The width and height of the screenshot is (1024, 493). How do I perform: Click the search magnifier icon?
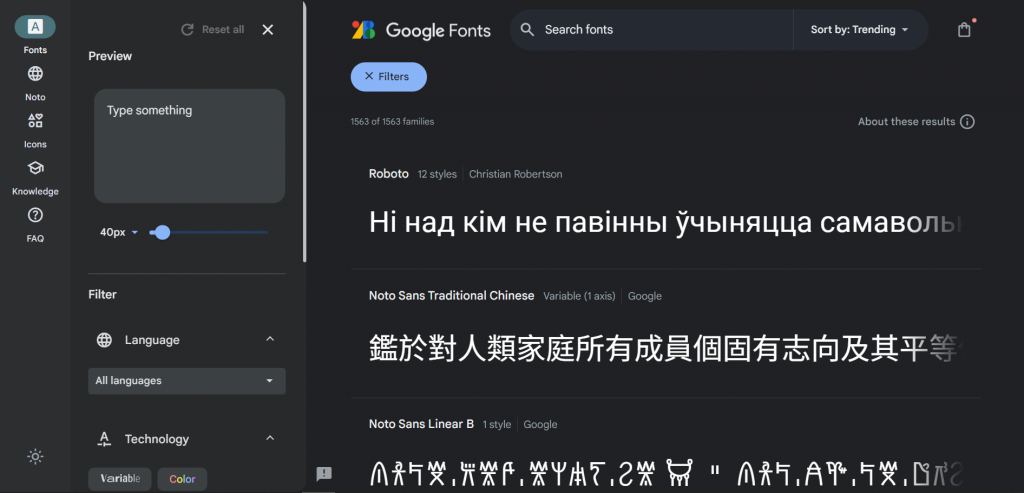pyautogui.click(x=528, y=29)
